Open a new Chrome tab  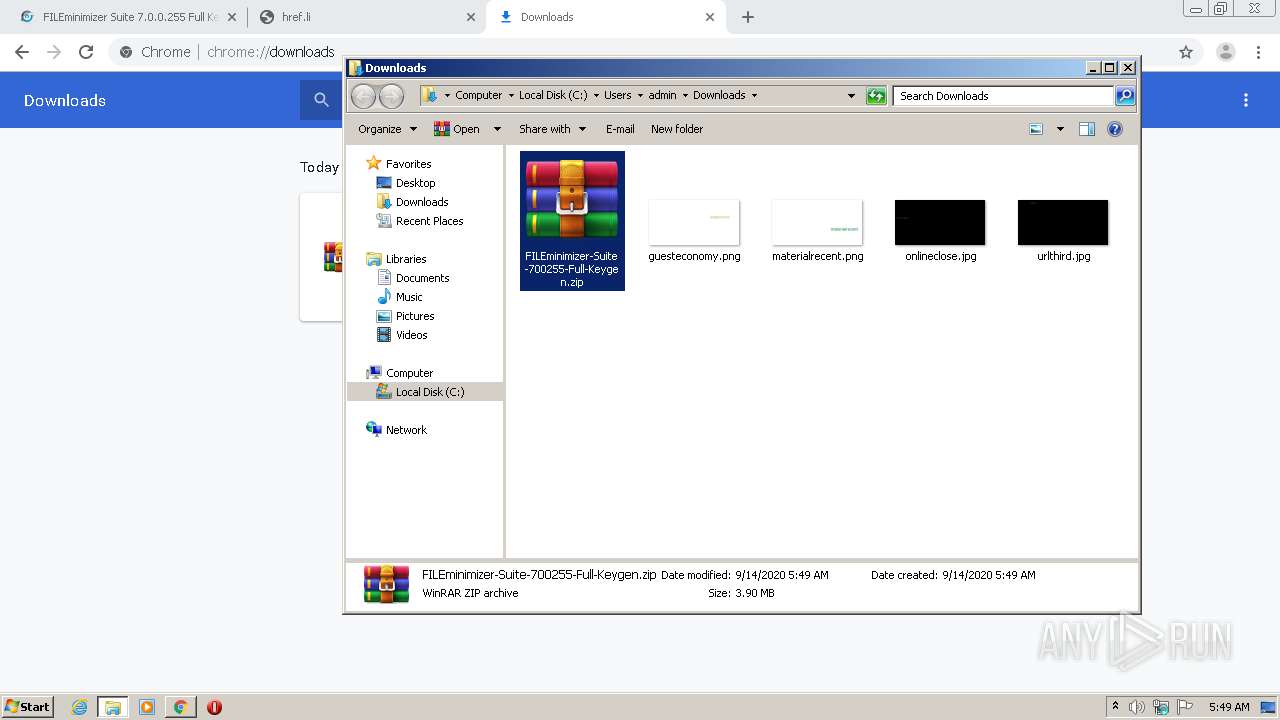[747, 17]
